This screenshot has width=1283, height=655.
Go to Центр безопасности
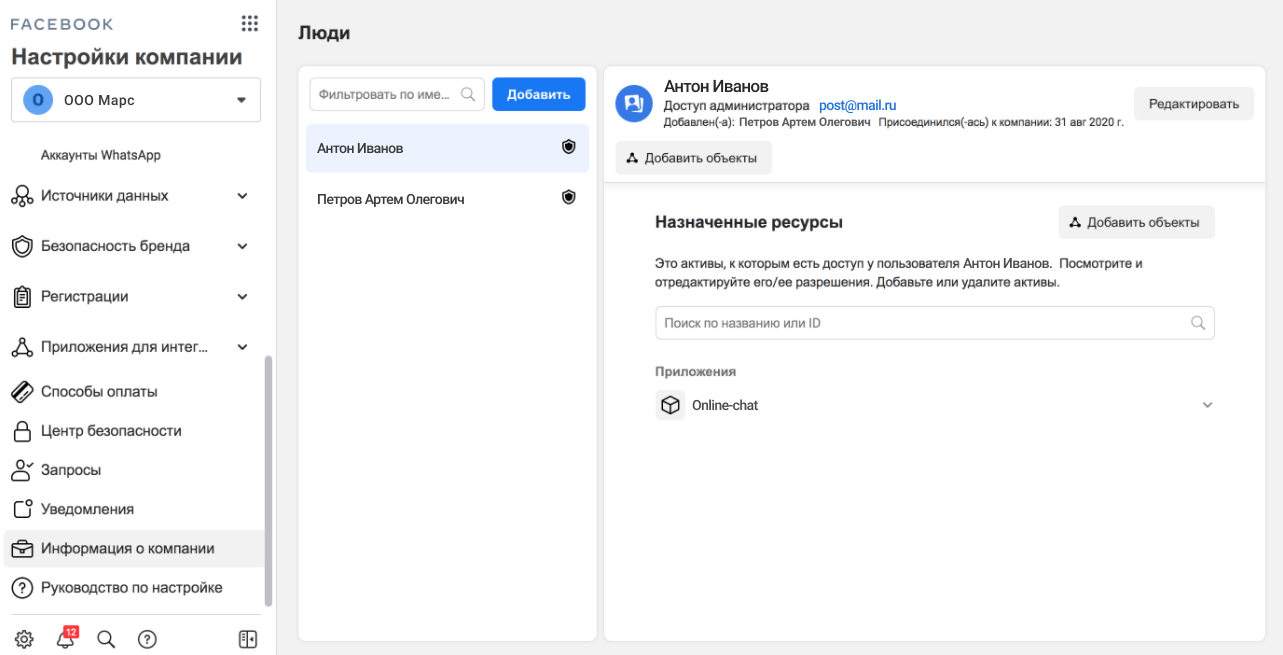[x=111, y=431]
